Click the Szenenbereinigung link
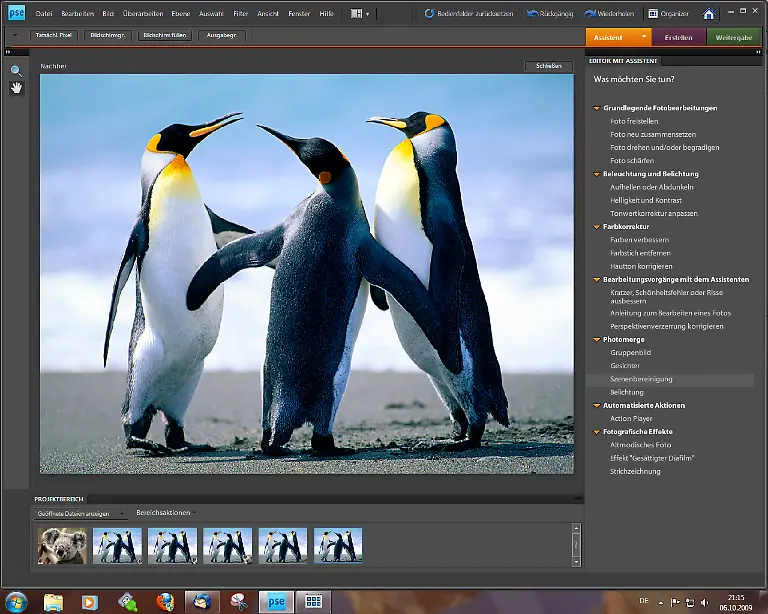This screenshot has height=614, width=768. 641,380
